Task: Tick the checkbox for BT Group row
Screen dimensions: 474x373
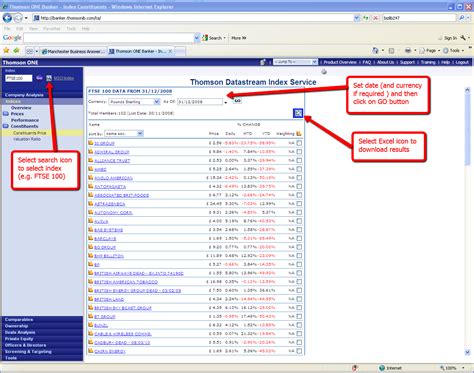Action: (299, 316)
